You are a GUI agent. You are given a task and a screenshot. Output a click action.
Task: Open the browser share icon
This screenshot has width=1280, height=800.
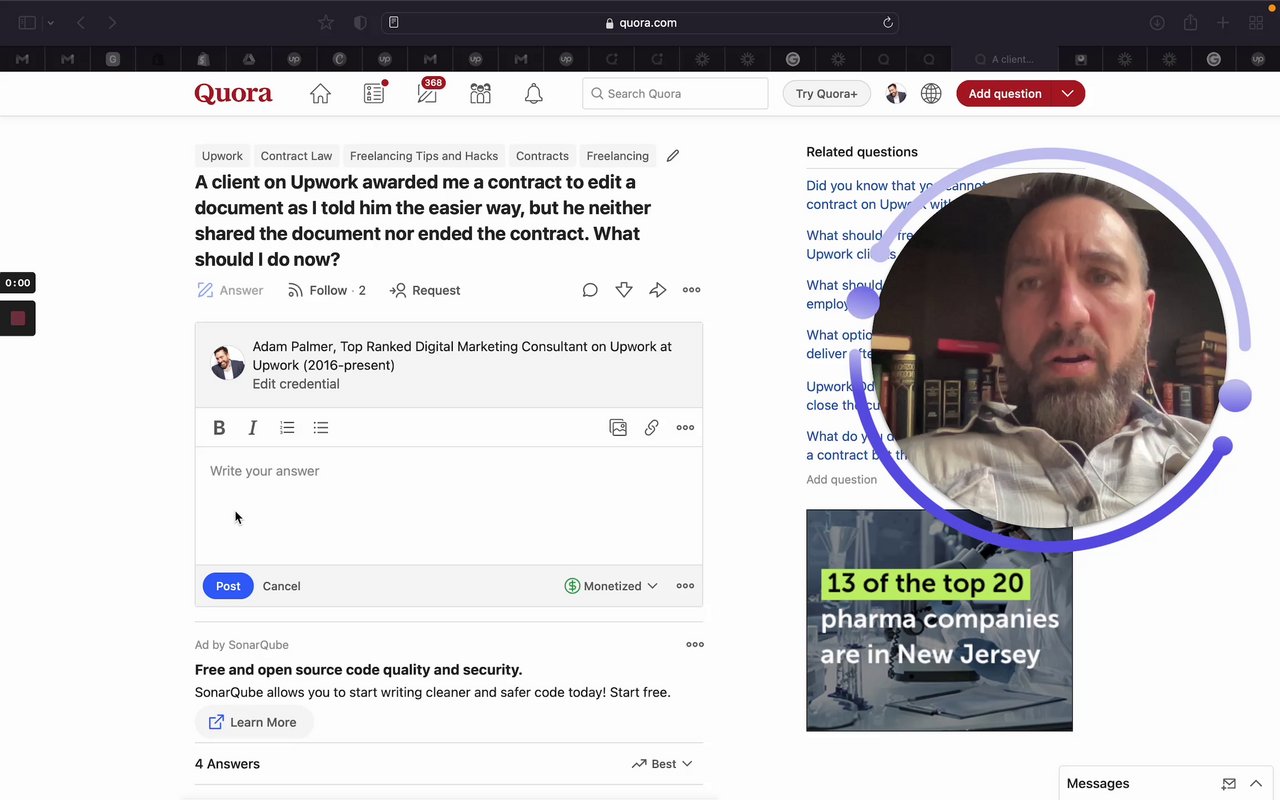click(1190, 23)
